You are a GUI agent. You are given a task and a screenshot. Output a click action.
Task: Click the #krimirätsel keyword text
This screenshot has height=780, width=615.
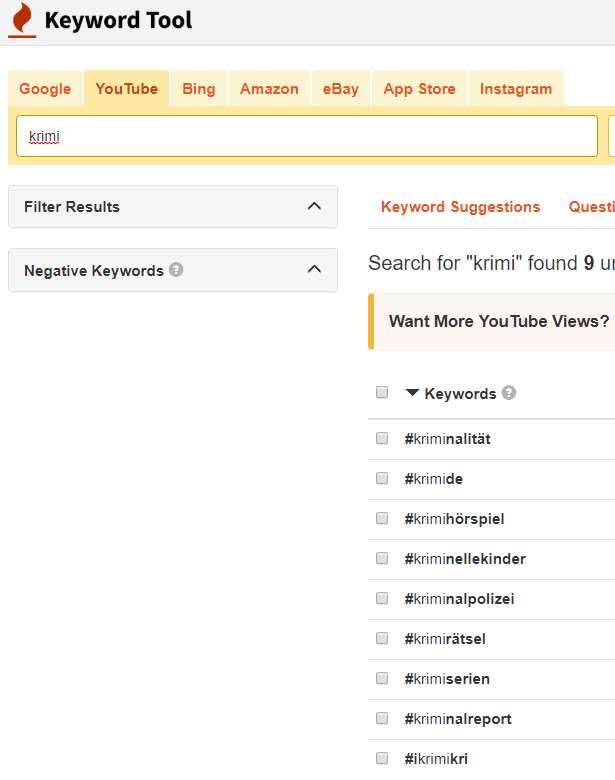point(445,639)
